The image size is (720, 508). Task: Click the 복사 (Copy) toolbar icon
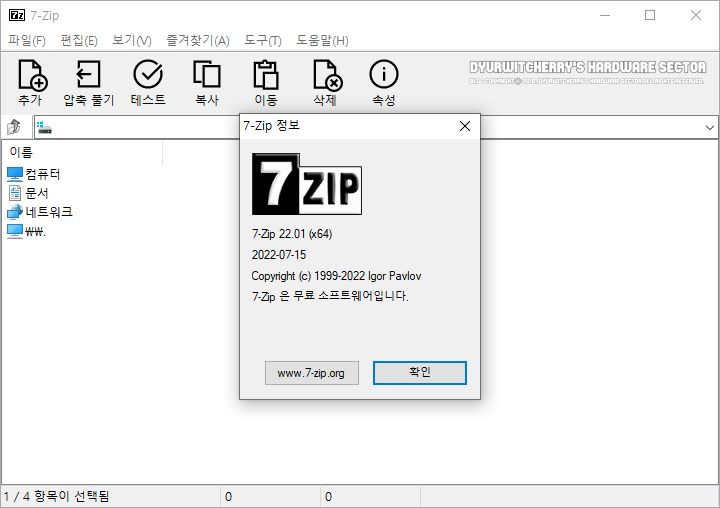(x=207, y=74)
